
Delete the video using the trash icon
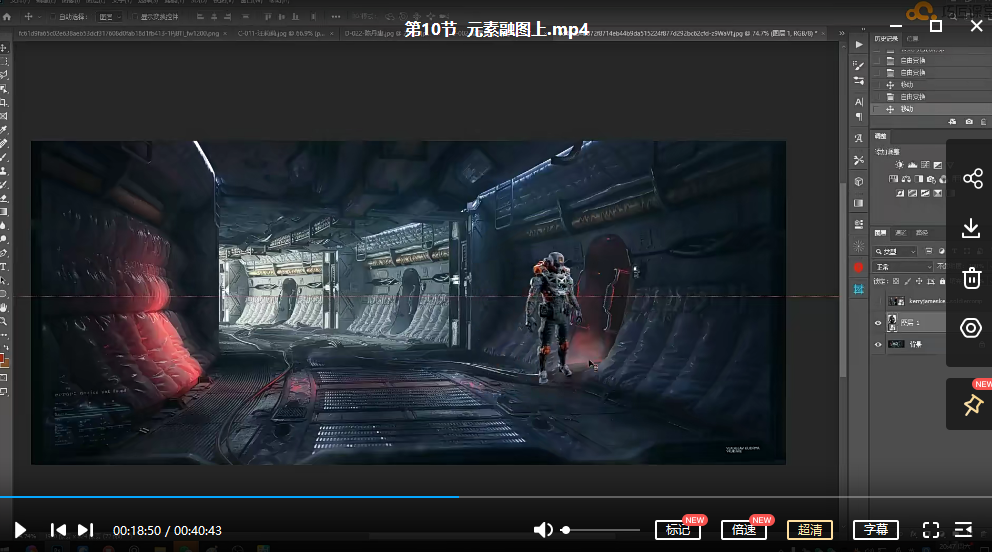[971, 278]
